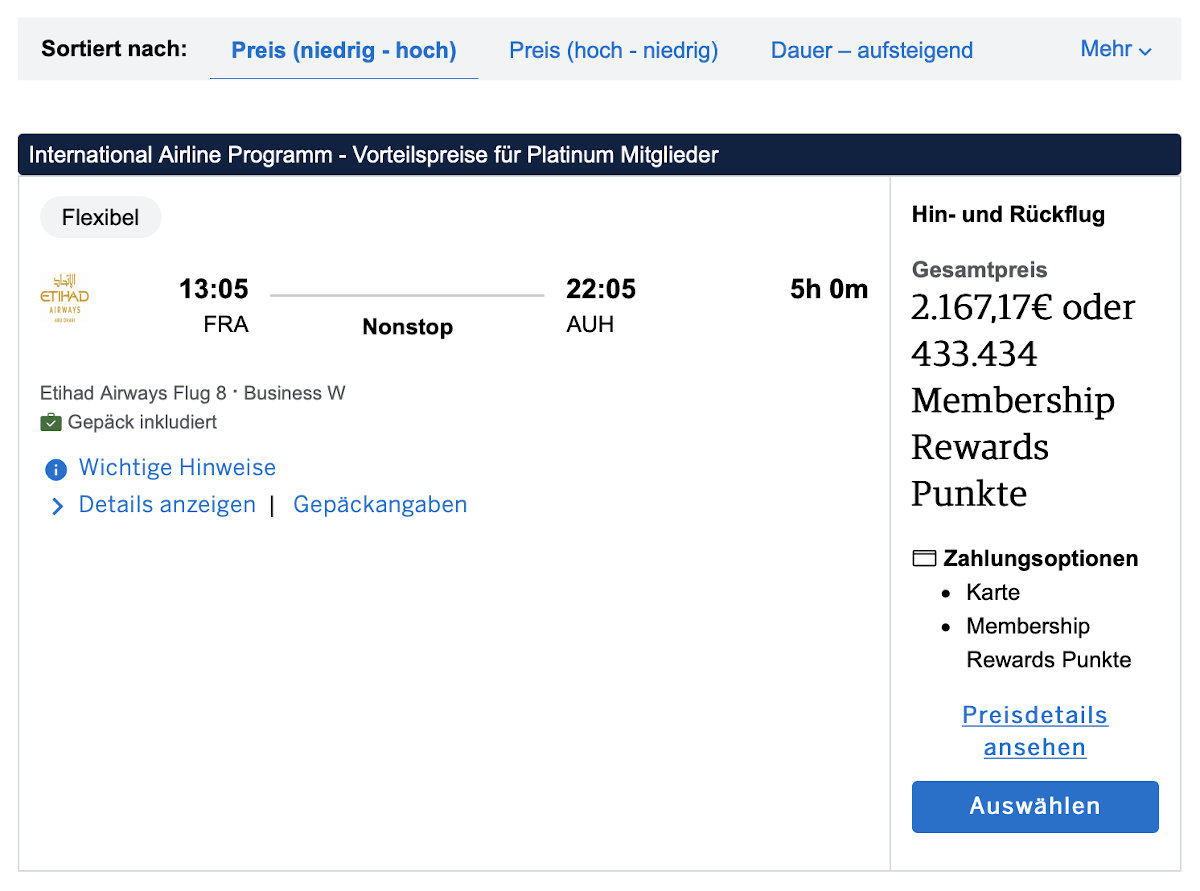
Task: Click the Auswählen button
Action: tap(1035, 807)
